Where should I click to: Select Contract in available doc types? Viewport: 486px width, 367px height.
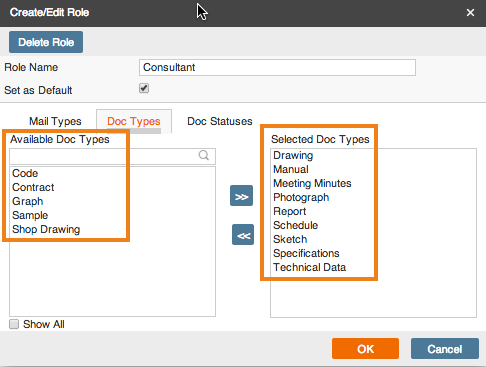pos(33,187)
